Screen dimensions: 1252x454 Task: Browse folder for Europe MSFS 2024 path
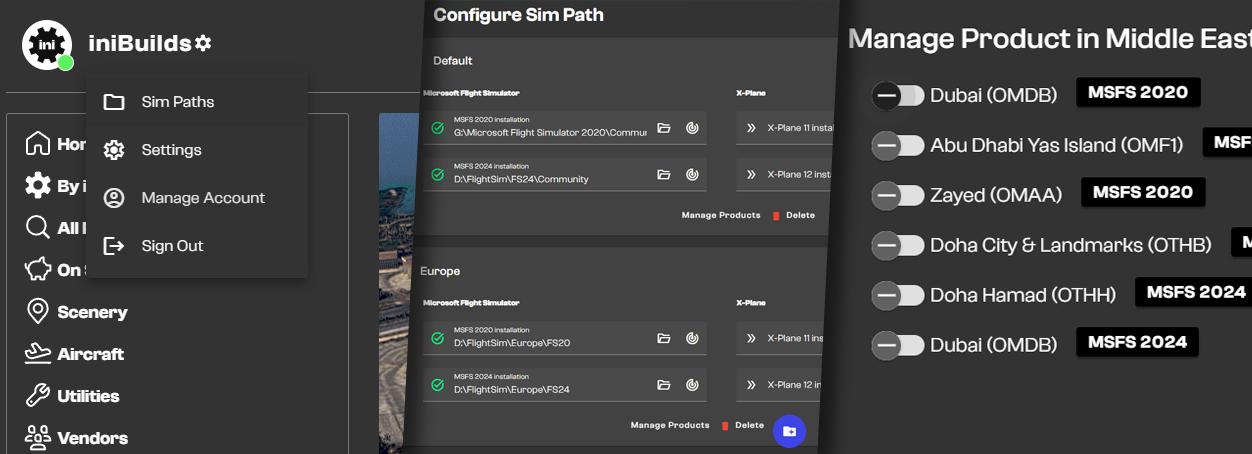coord(664,385)
